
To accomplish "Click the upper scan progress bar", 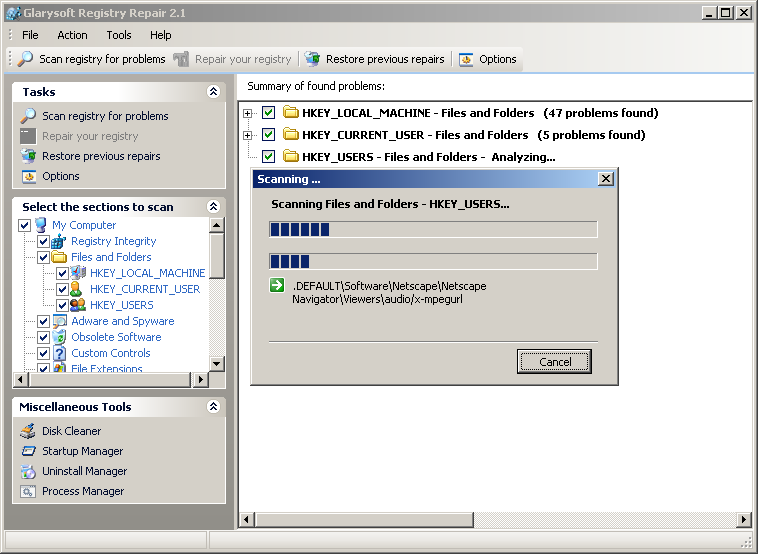I will point(433,229).
